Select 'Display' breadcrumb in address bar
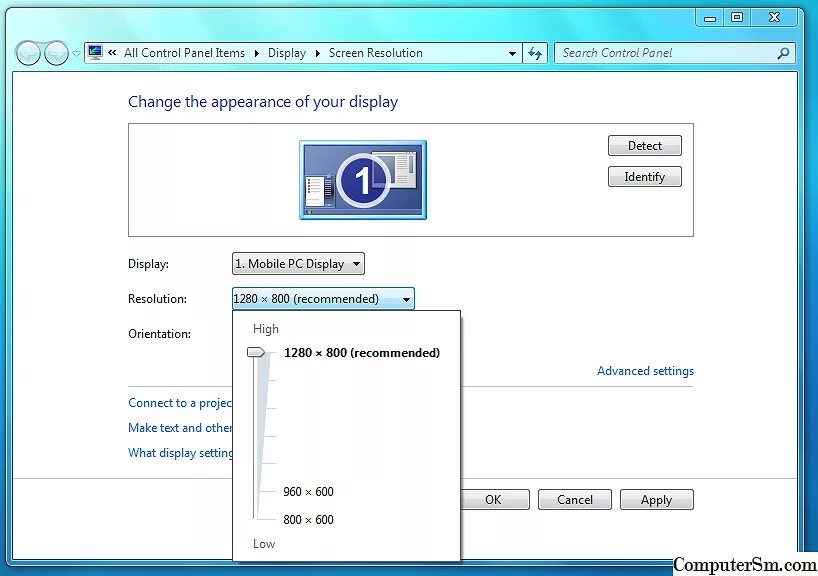This screenshot has width=818, height=576. click(x=286, y=53)
